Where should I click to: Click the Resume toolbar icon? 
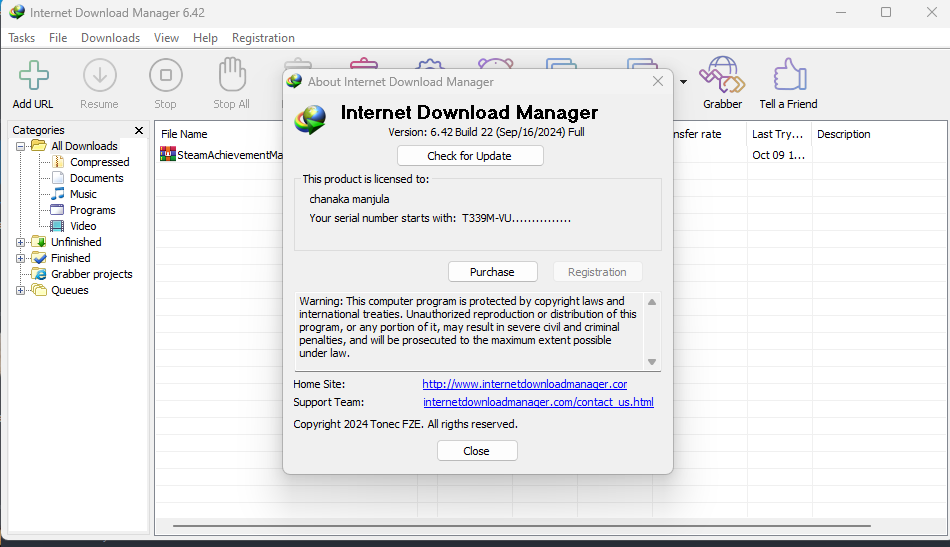pos(99,75)
